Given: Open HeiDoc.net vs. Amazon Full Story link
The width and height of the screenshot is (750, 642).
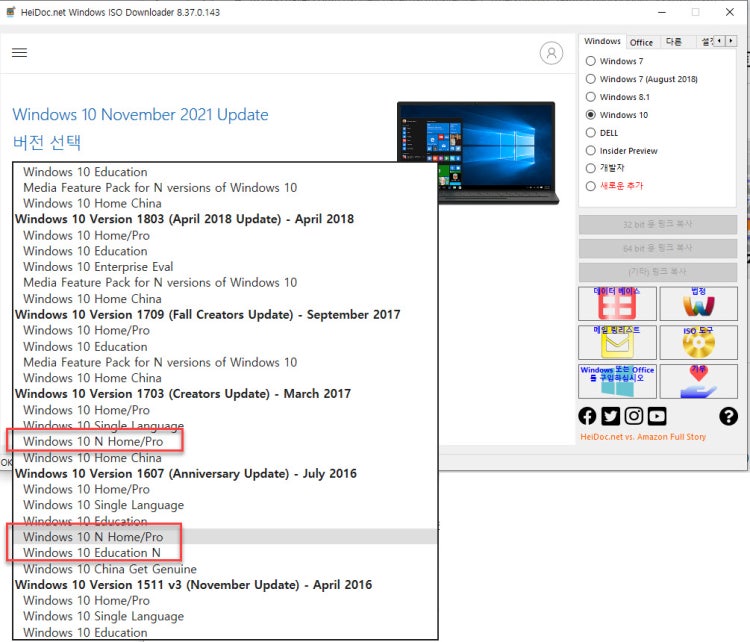Looking at the screenshot, I should (643, 437).
